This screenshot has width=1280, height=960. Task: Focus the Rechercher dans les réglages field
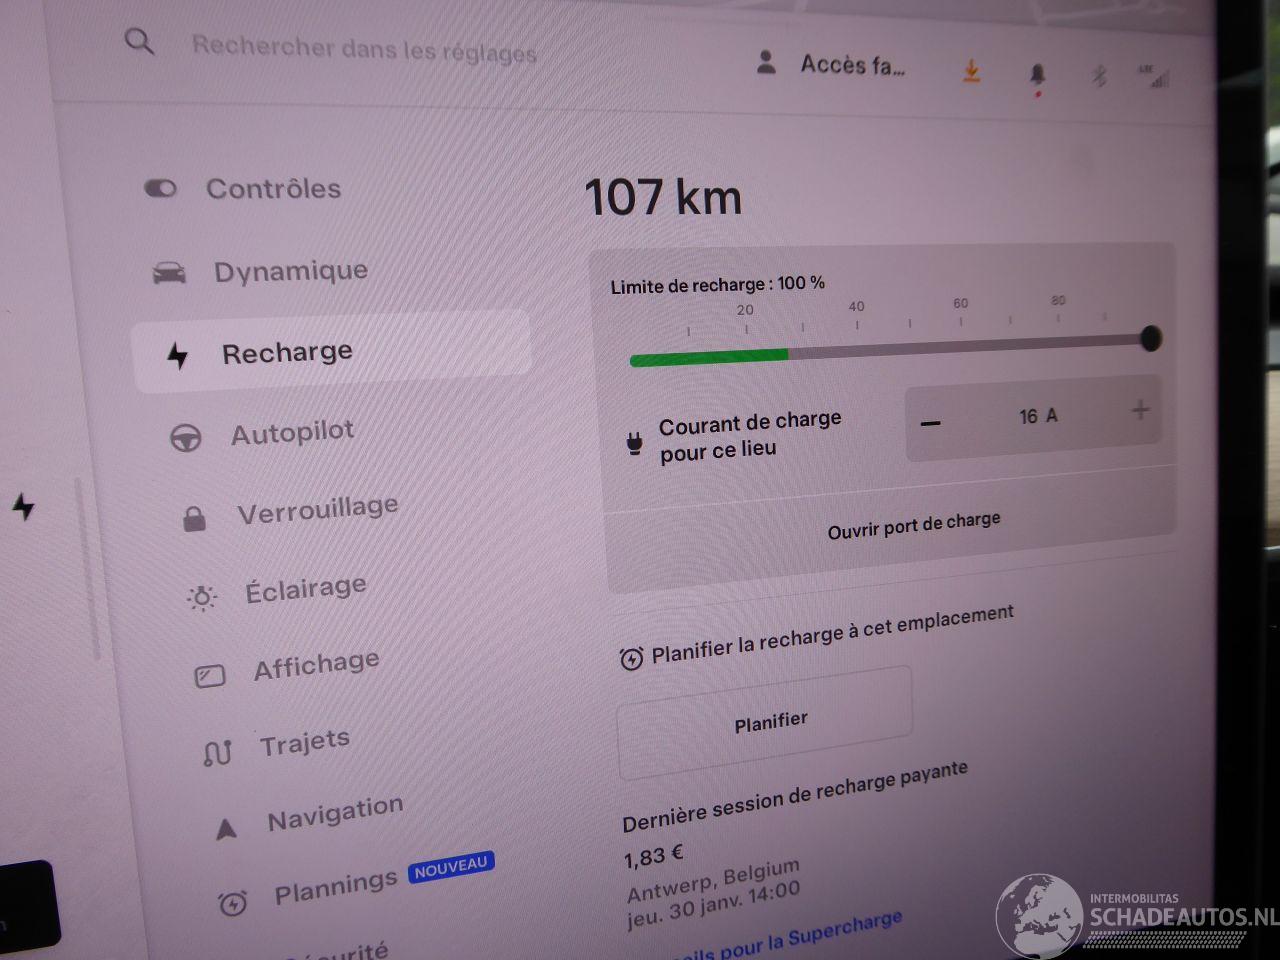click(364, 49)
